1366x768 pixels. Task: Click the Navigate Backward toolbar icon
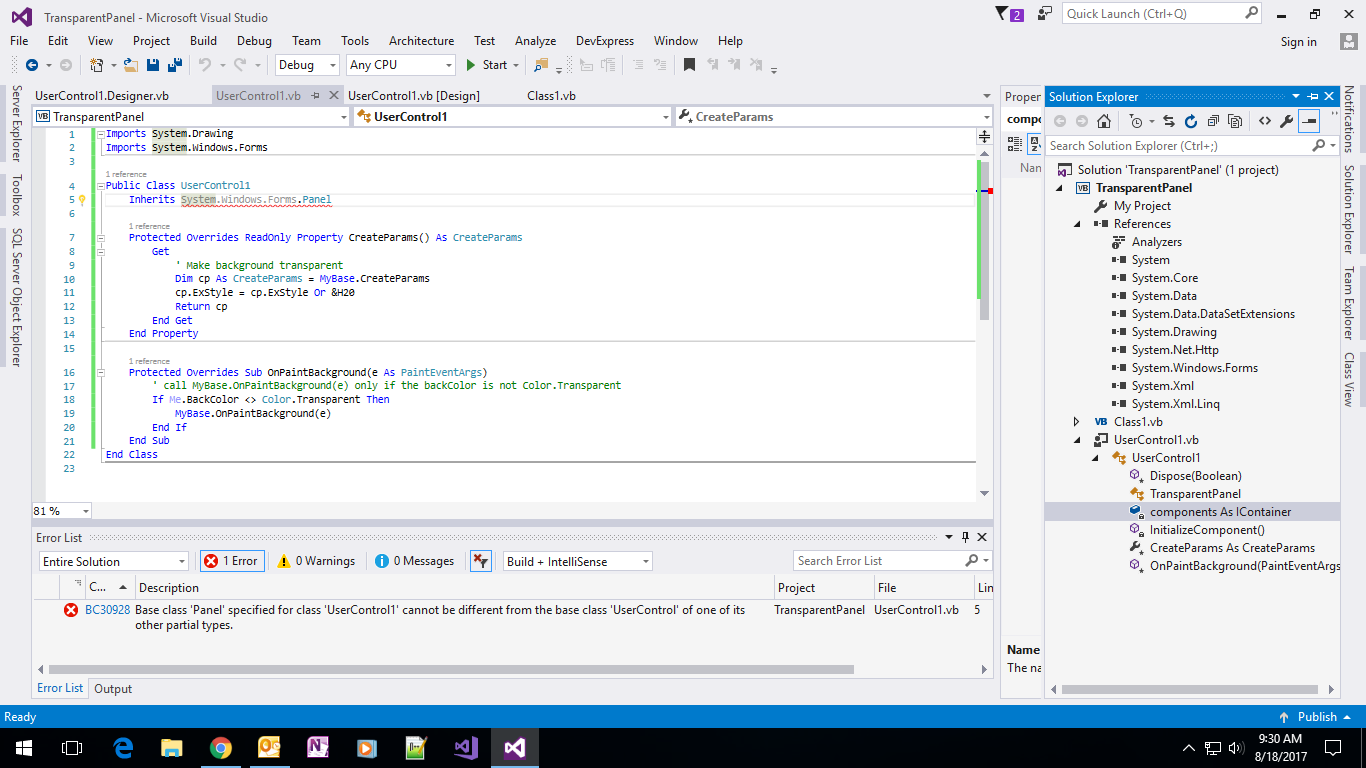coord(32,65)
